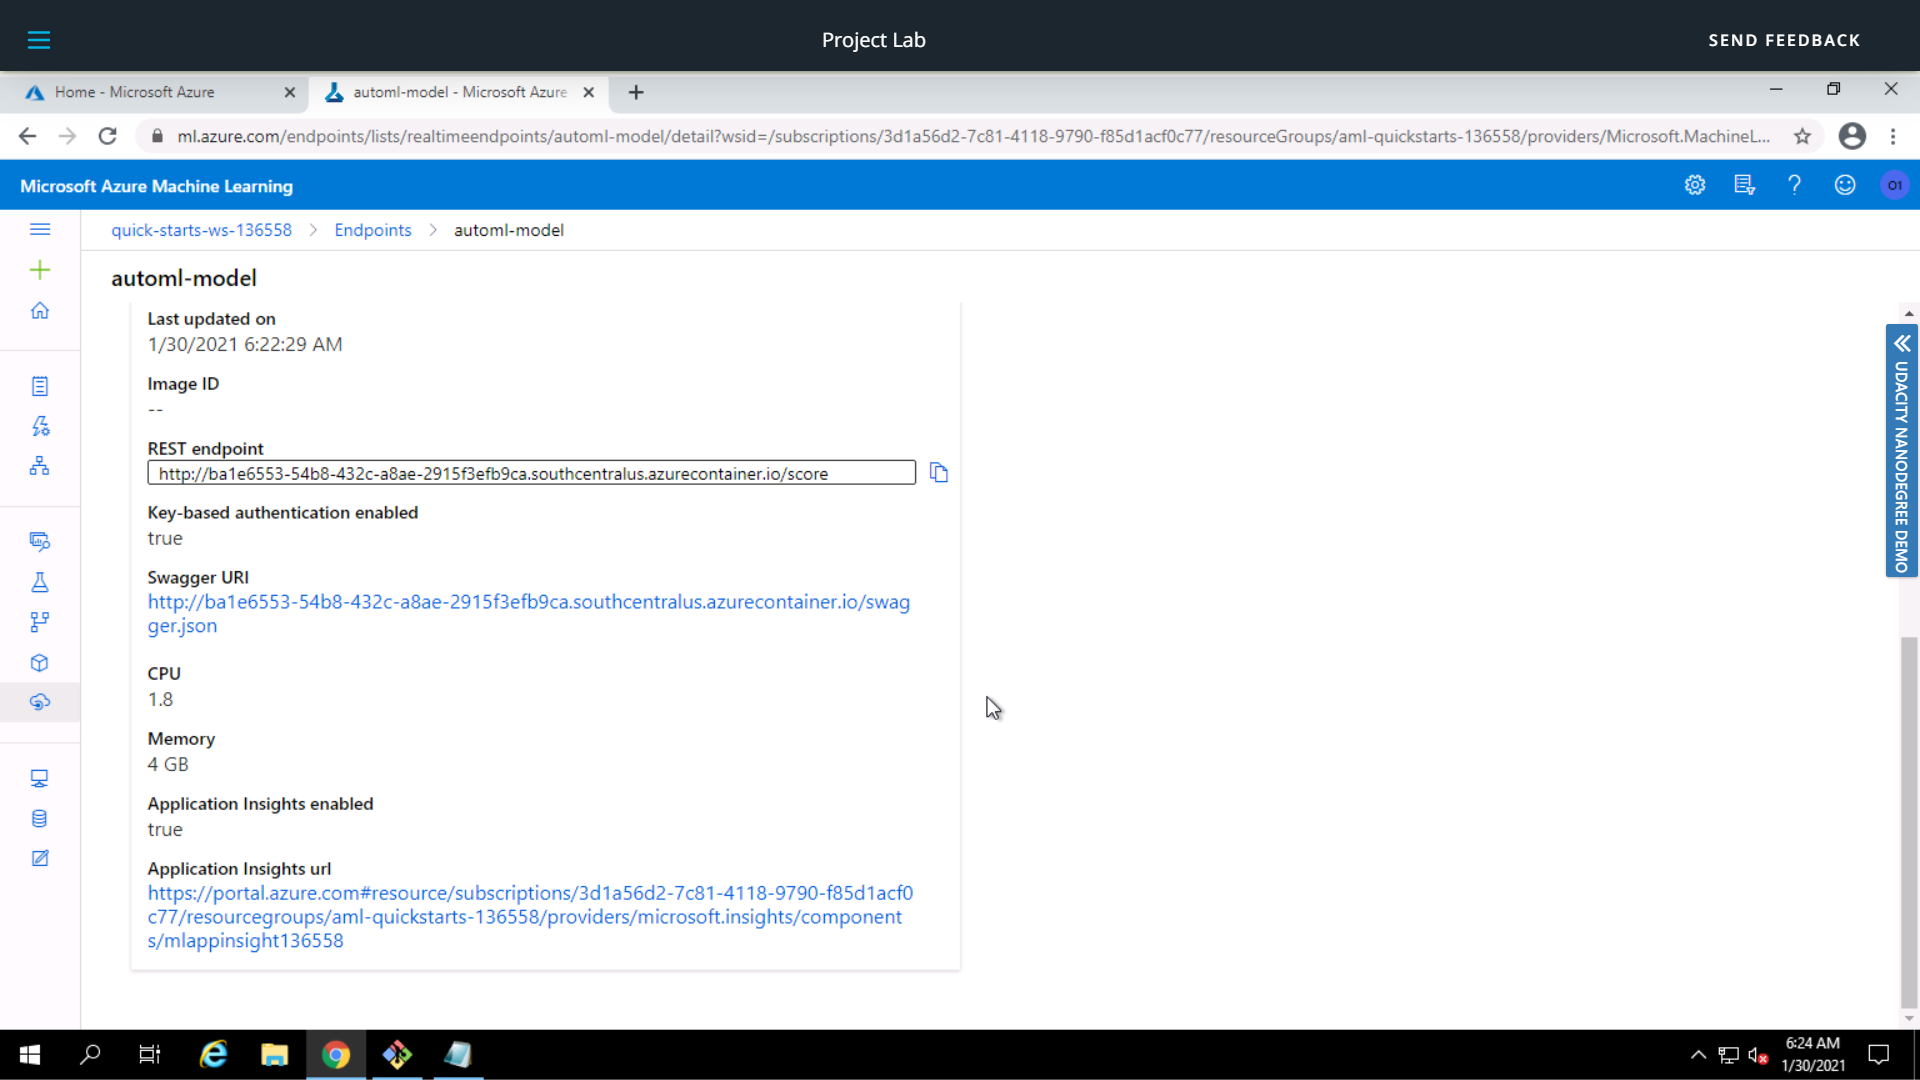Screen dimensions: 1920x1080
Task: Send a smiley feedback
Action: point(1844,185)
